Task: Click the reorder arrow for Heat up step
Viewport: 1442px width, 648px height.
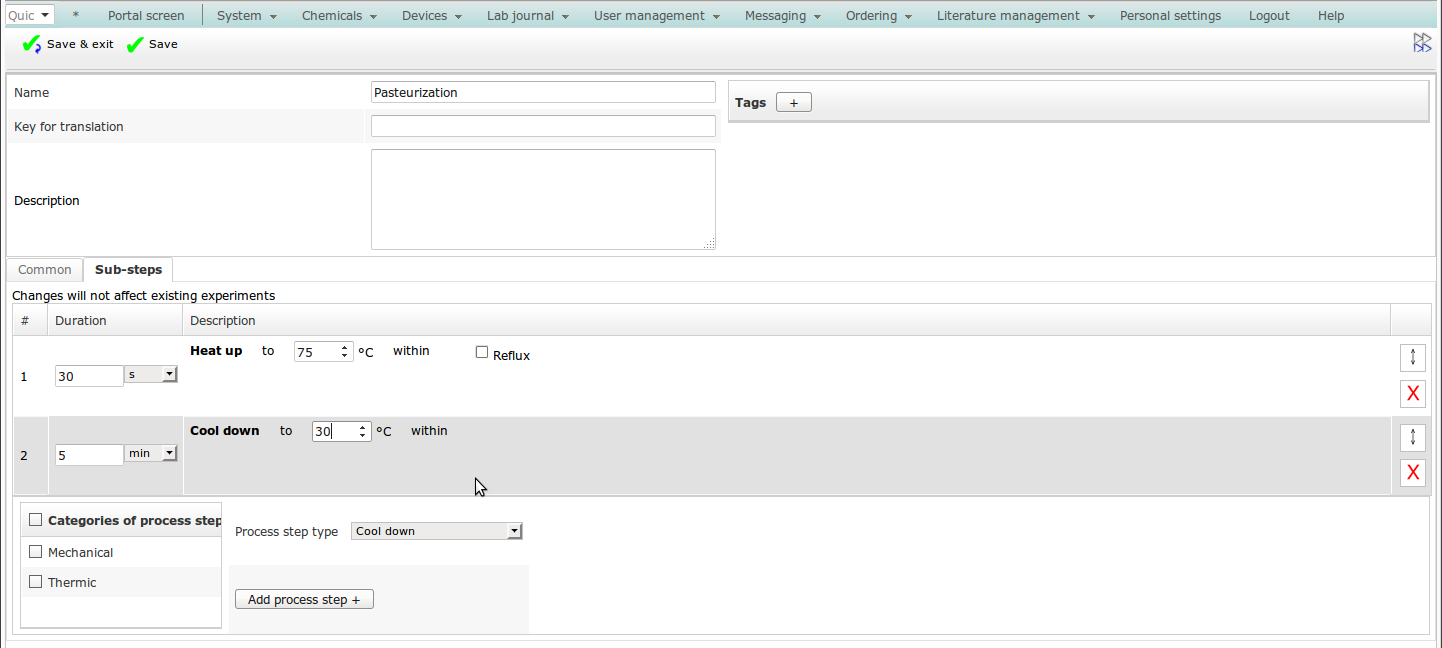Action: tap(1412, 357)
